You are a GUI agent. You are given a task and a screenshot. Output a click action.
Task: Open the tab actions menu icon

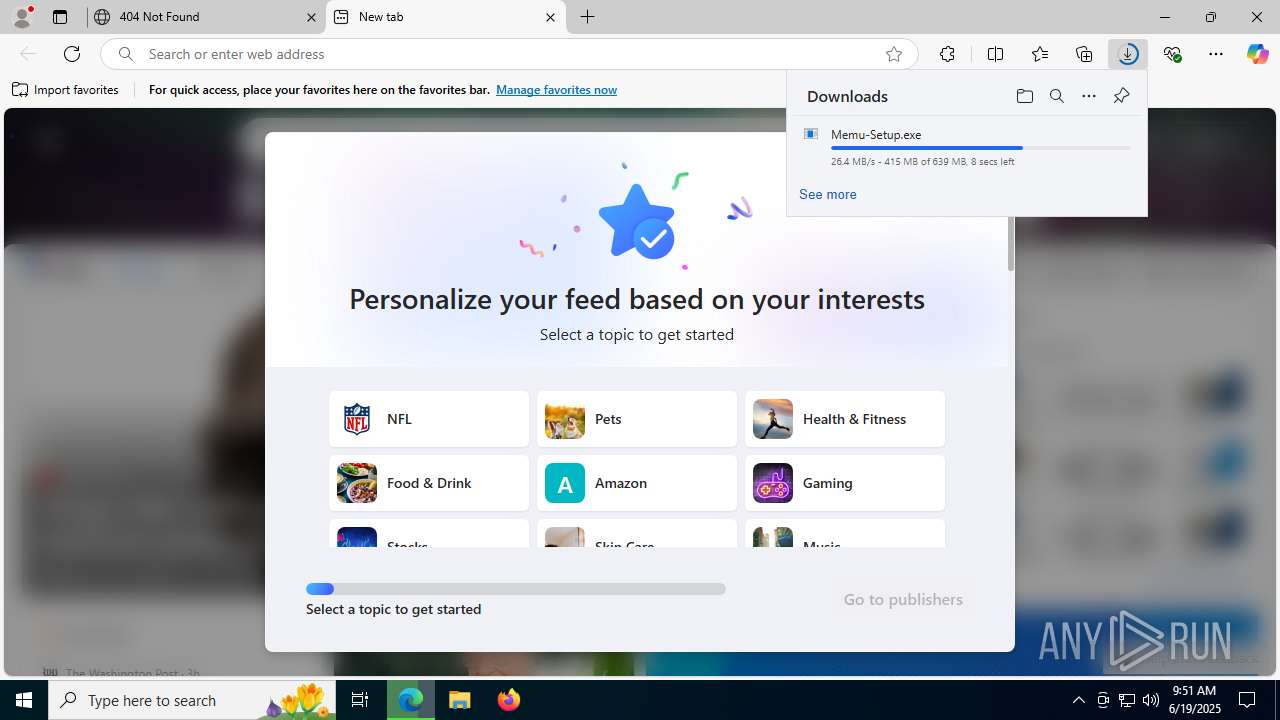point(60,17)
